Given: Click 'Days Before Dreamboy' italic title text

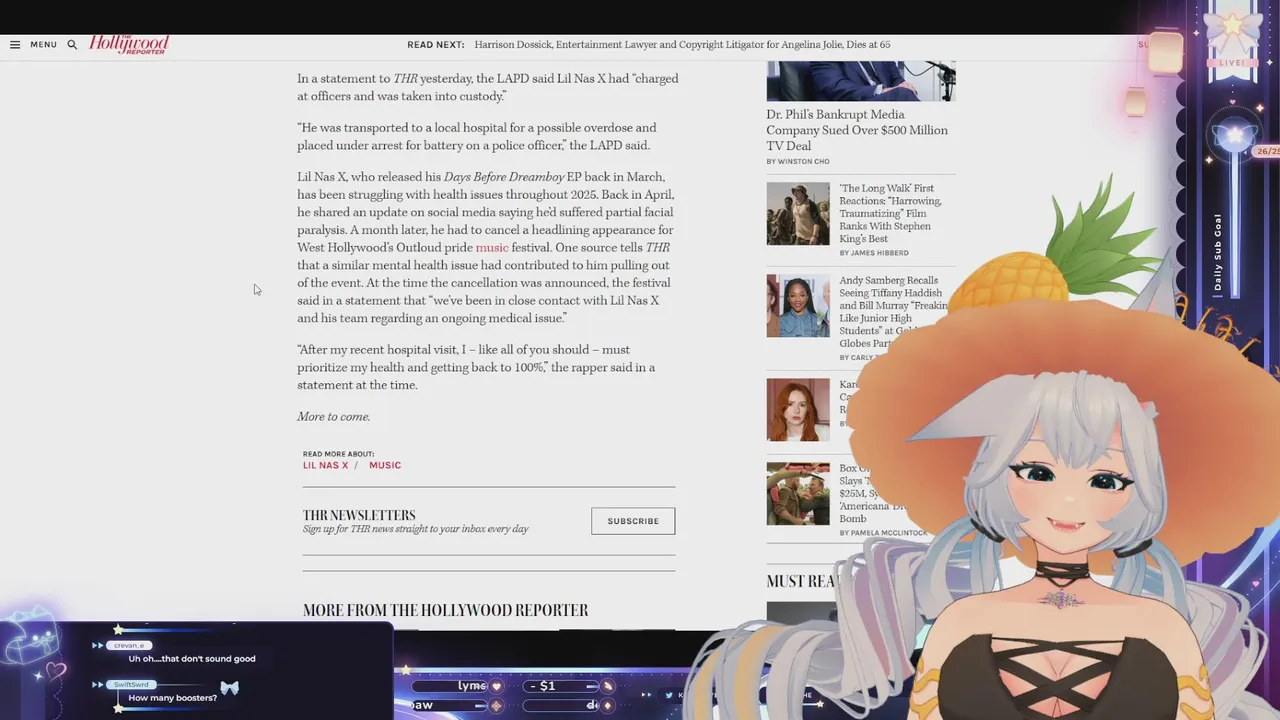Looking at the screenshot, I should click(x=504, y=177).
